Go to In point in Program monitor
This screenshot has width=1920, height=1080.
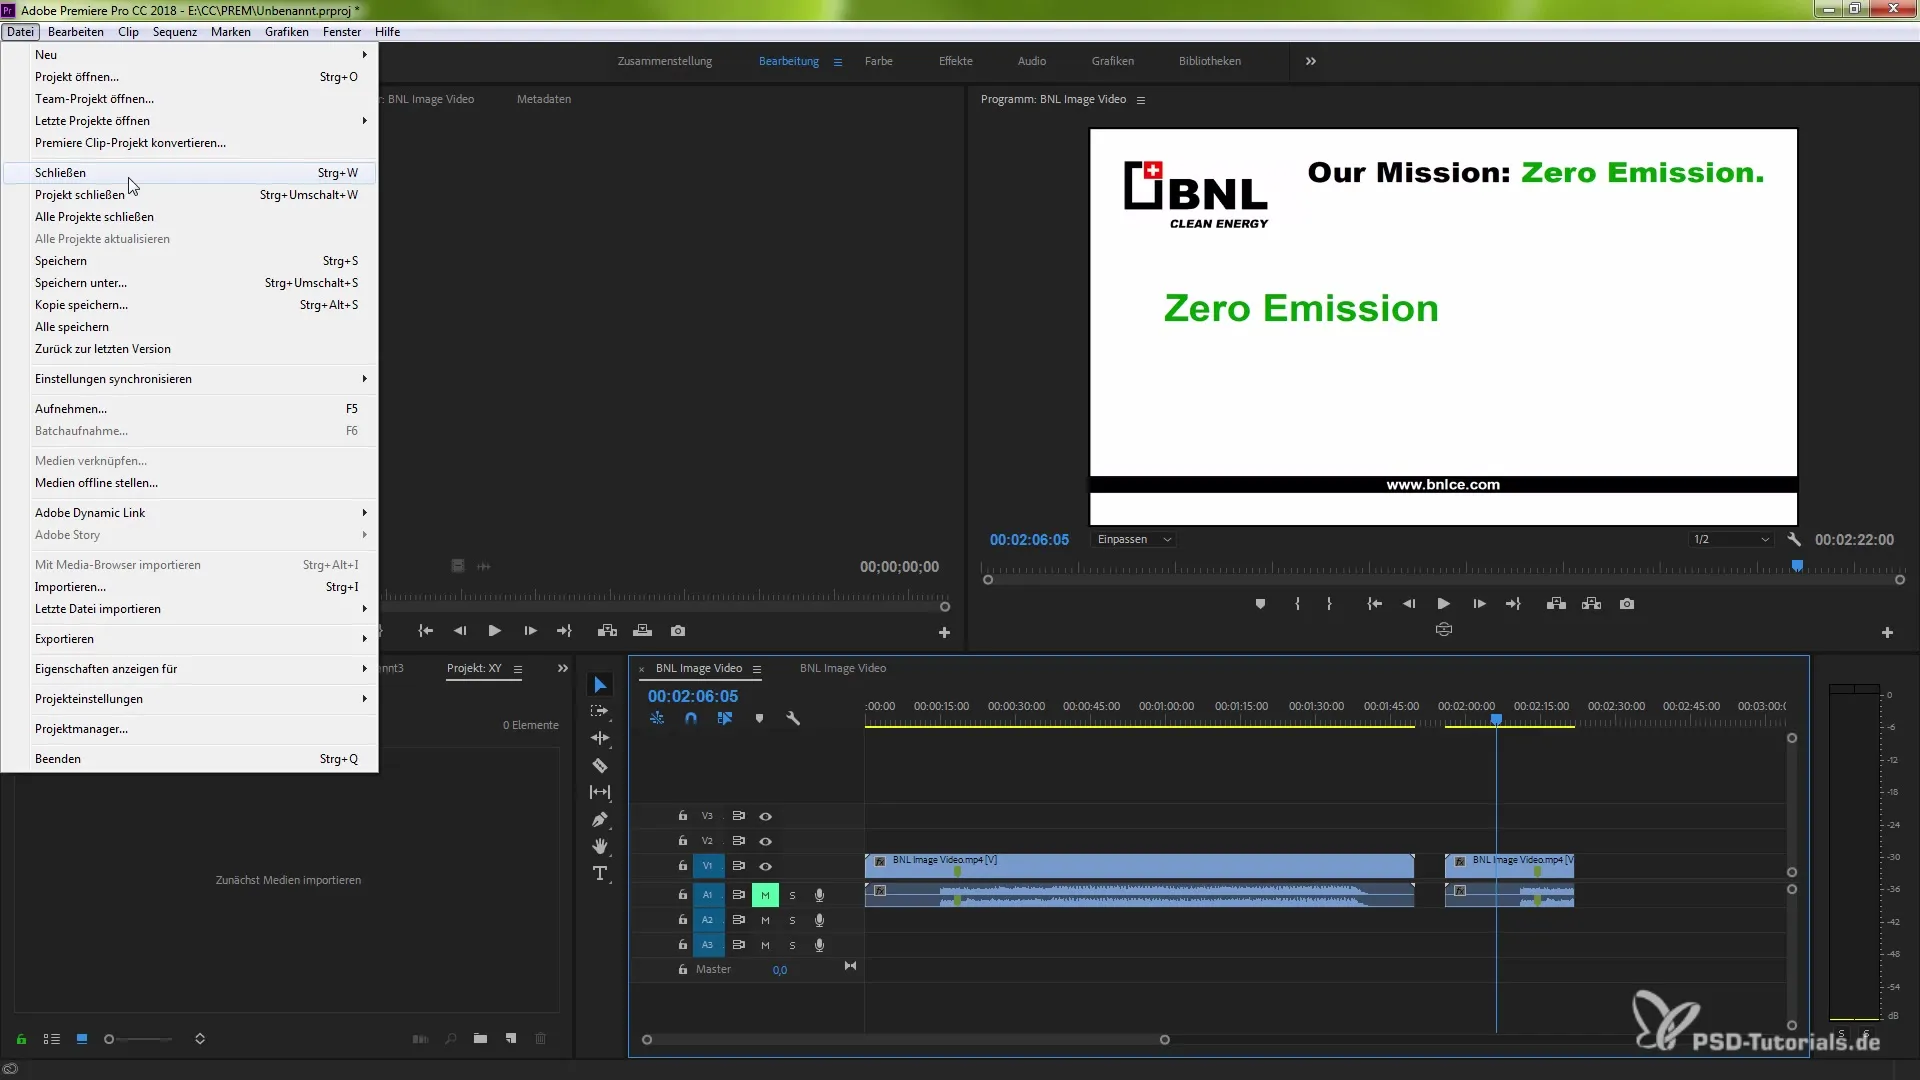click(x=1375, y=604)
